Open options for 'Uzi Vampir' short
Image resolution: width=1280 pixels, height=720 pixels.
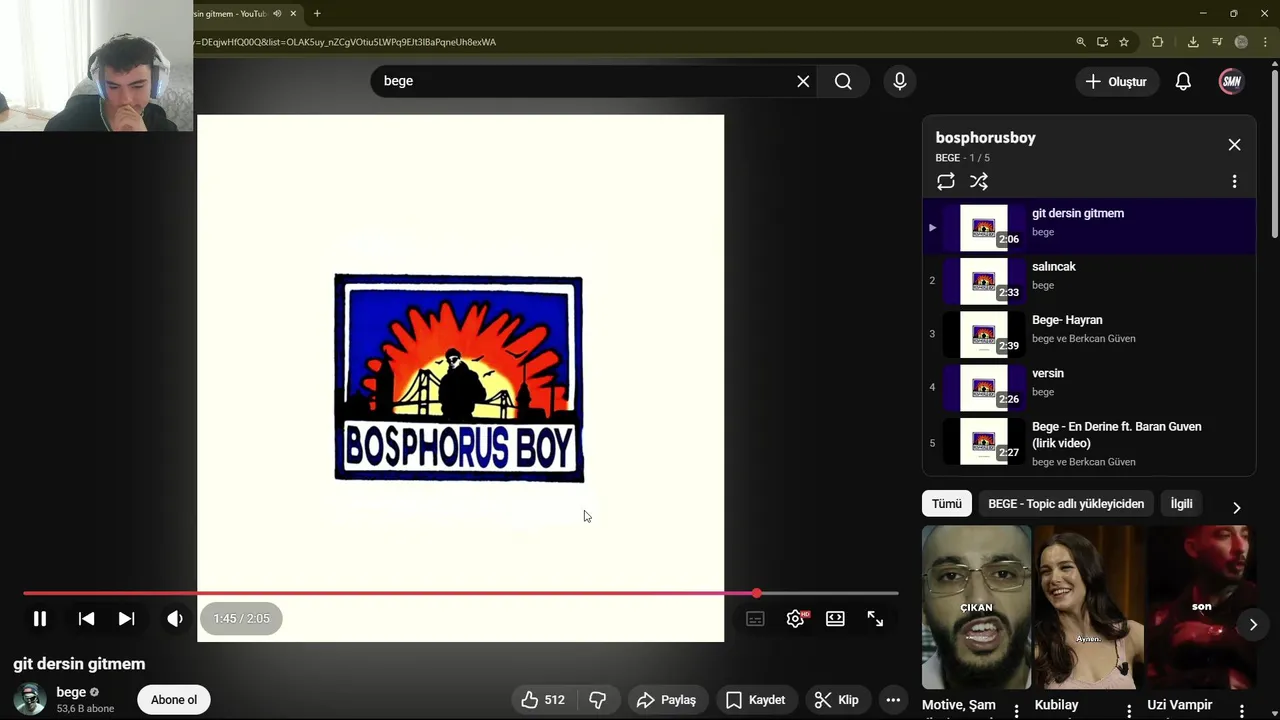click(1242, 710)
